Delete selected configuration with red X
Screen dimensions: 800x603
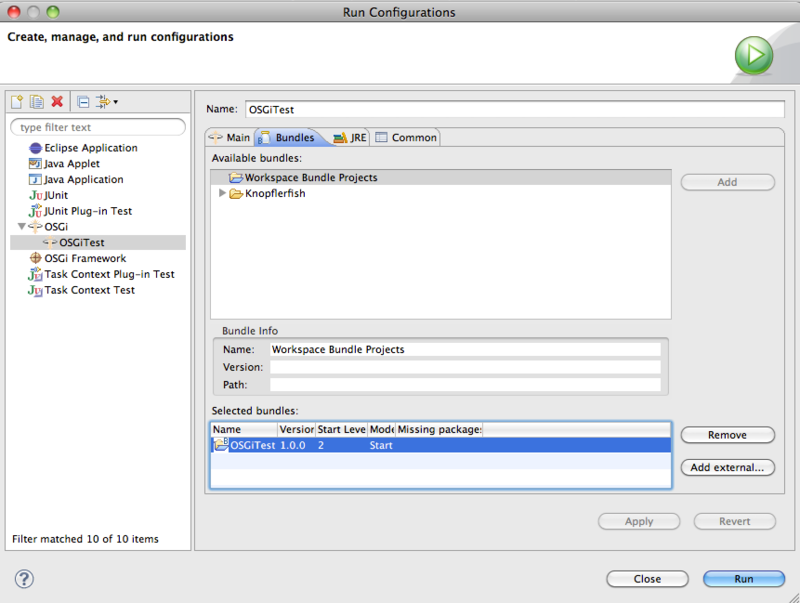tap(57, 102)
